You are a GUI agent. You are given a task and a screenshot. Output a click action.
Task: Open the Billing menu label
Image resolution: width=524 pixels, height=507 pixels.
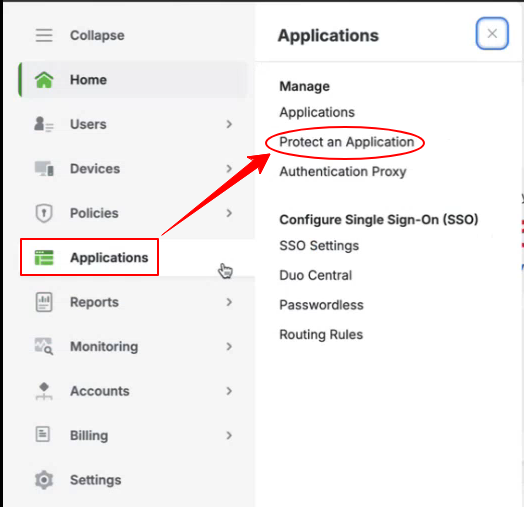click(89, 436)
